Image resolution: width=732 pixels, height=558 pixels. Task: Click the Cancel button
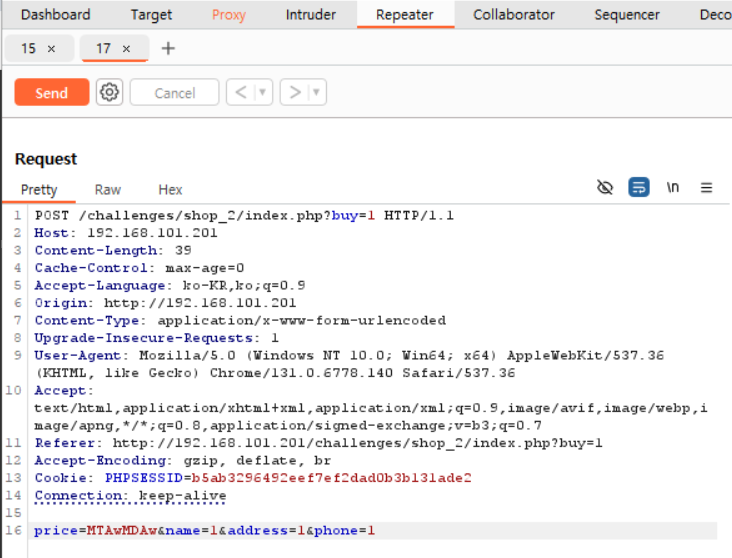(x=175, y=92)
